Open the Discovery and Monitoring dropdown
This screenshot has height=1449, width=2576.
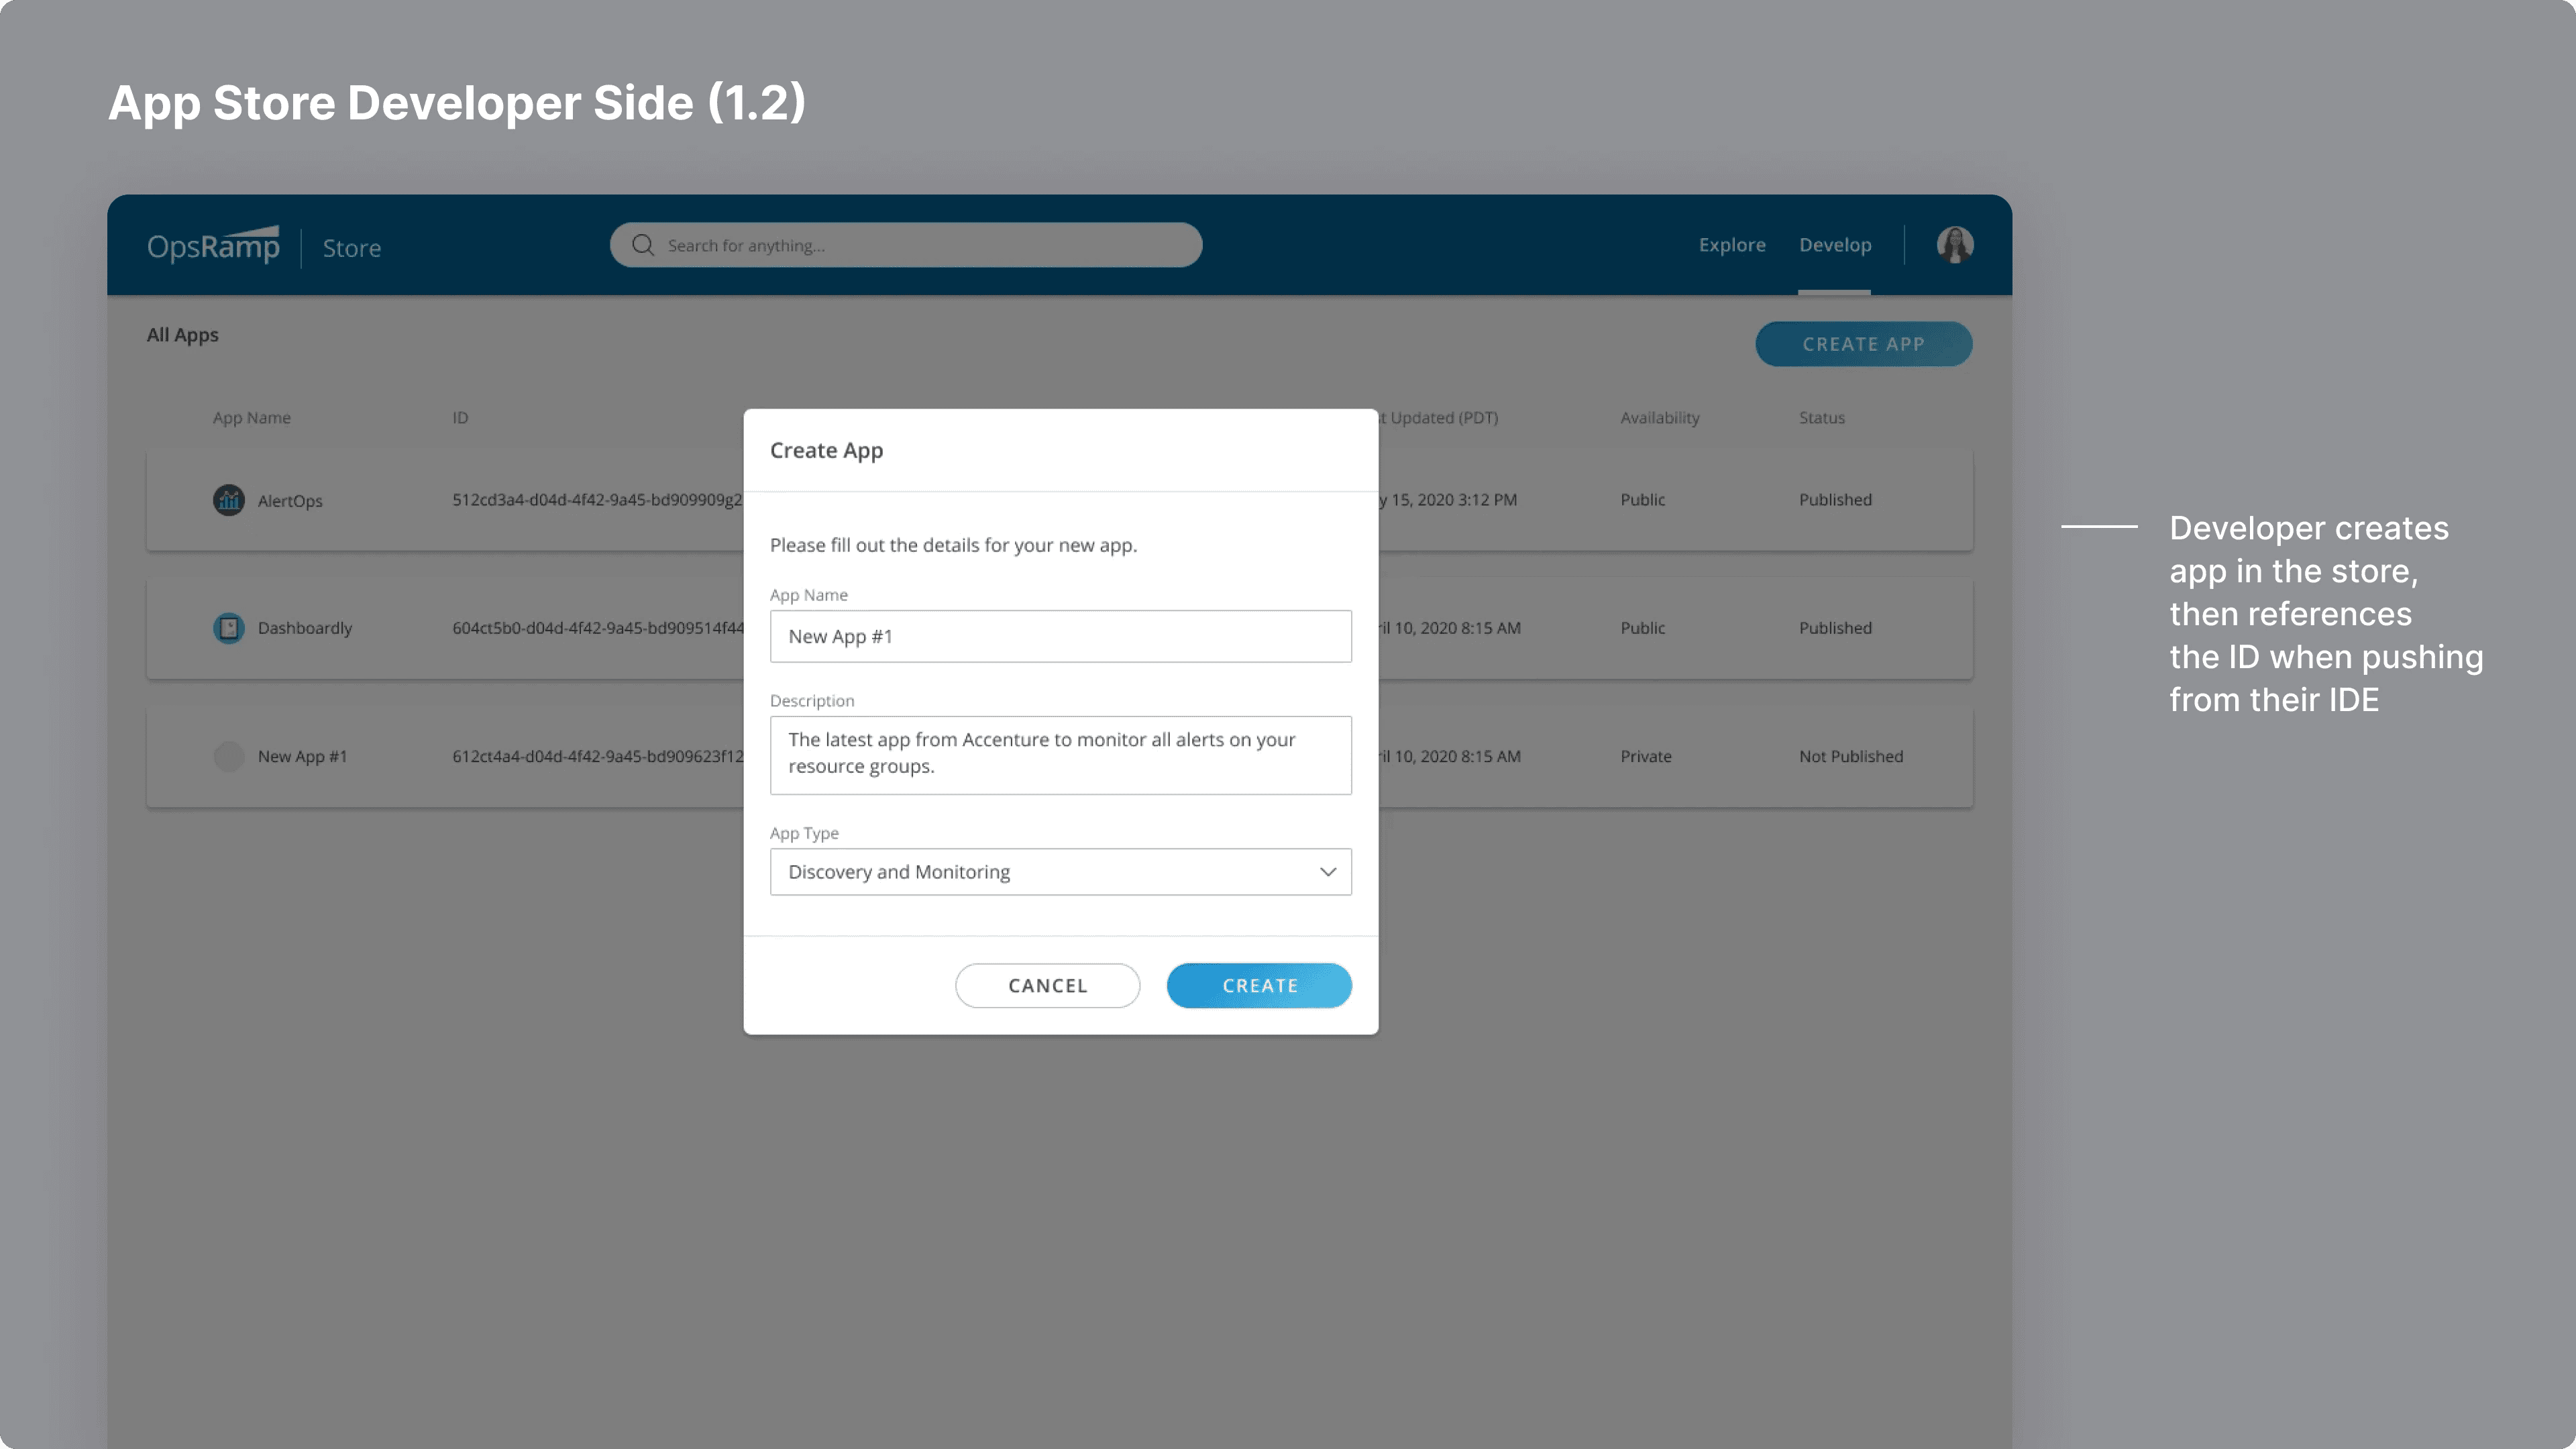[1060, 872]
